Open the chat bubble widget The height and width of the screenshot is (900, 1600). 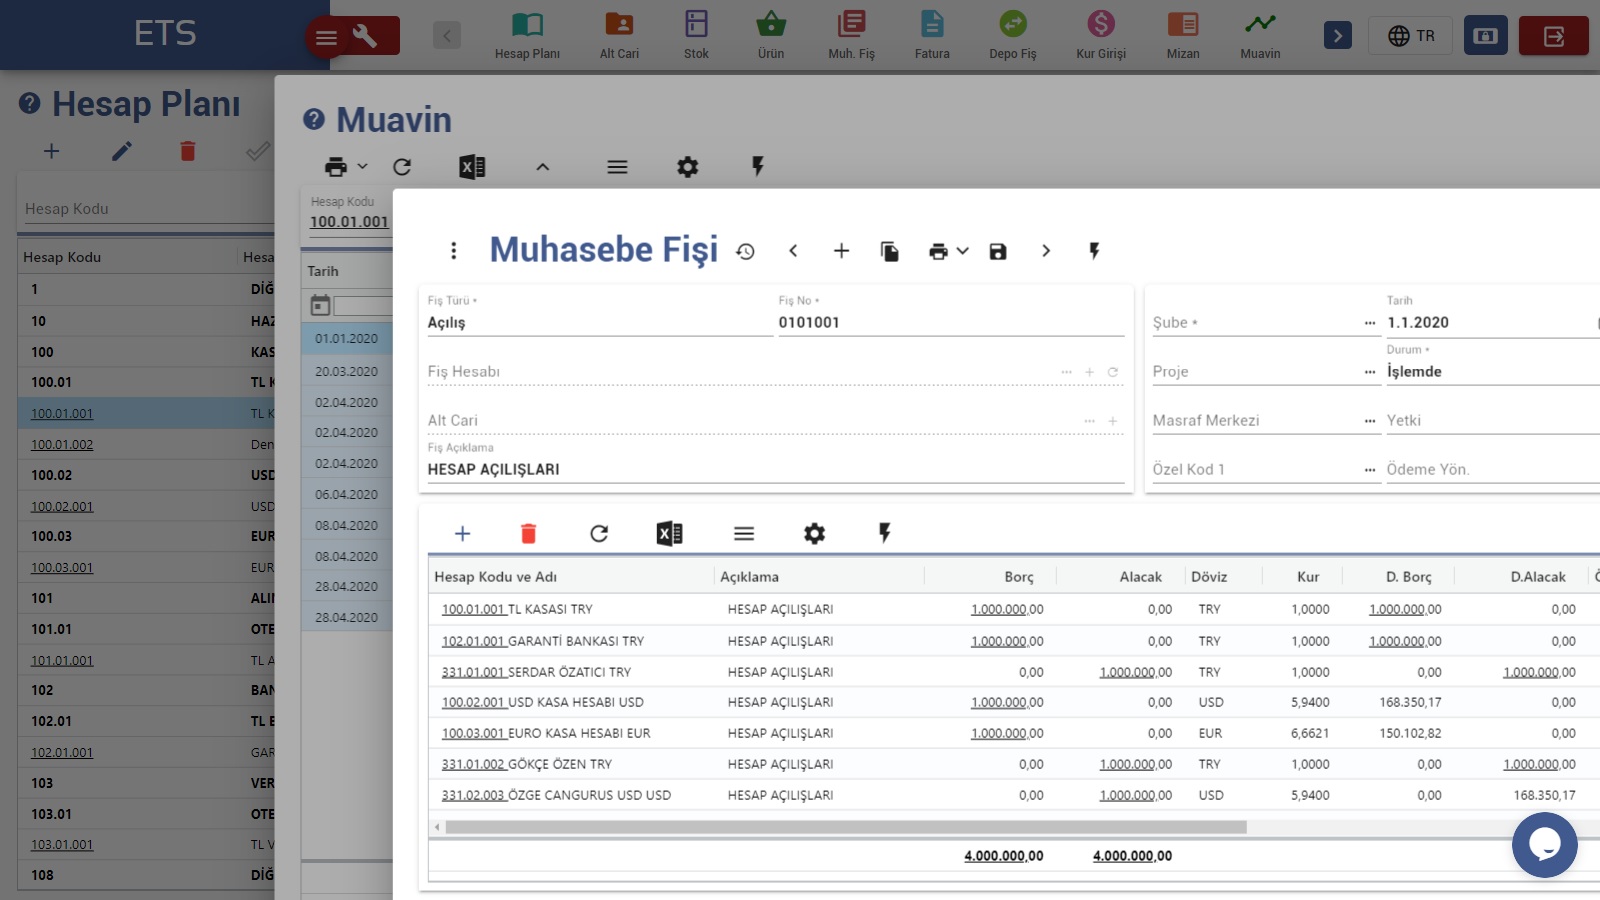tap(1544, 845)
